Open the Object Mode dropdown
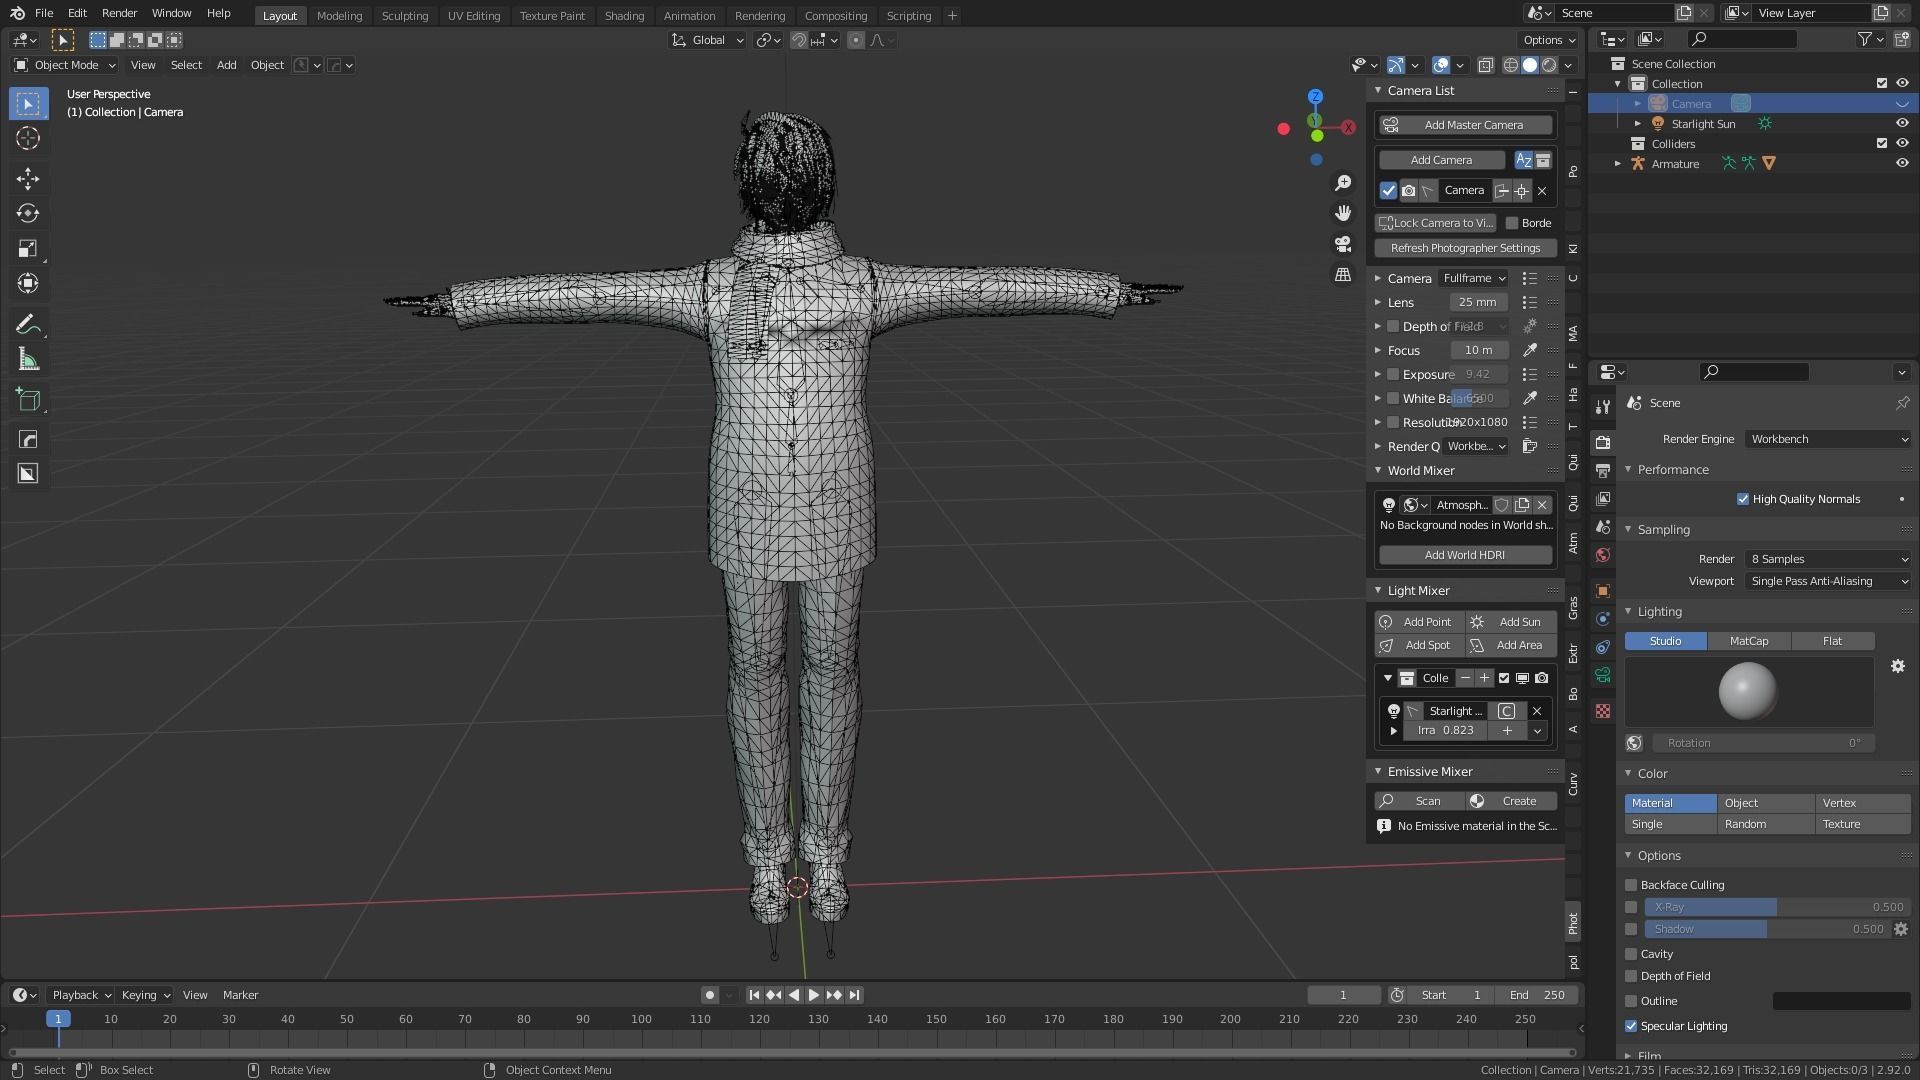This screenshot has height=1080, width=1920. tap(66, 65)
